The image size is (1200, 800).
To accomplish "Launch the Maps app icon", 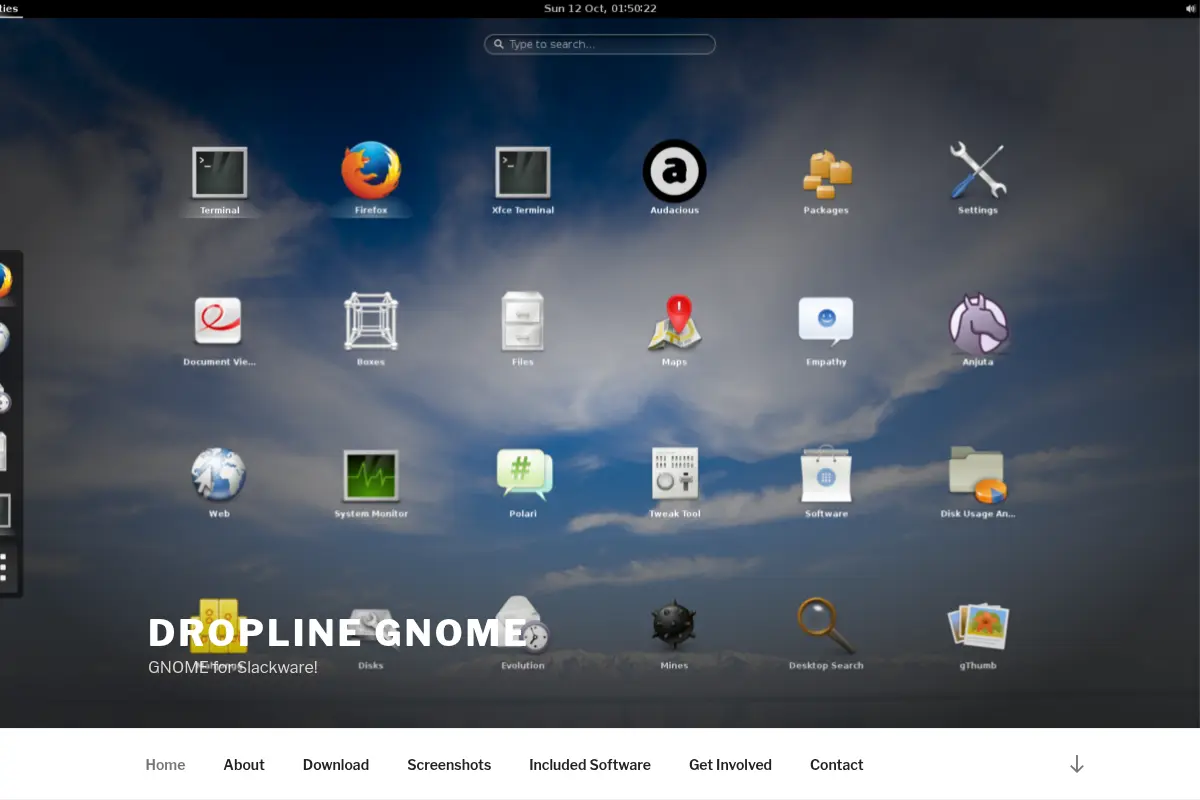I will (x=675, y=321).
